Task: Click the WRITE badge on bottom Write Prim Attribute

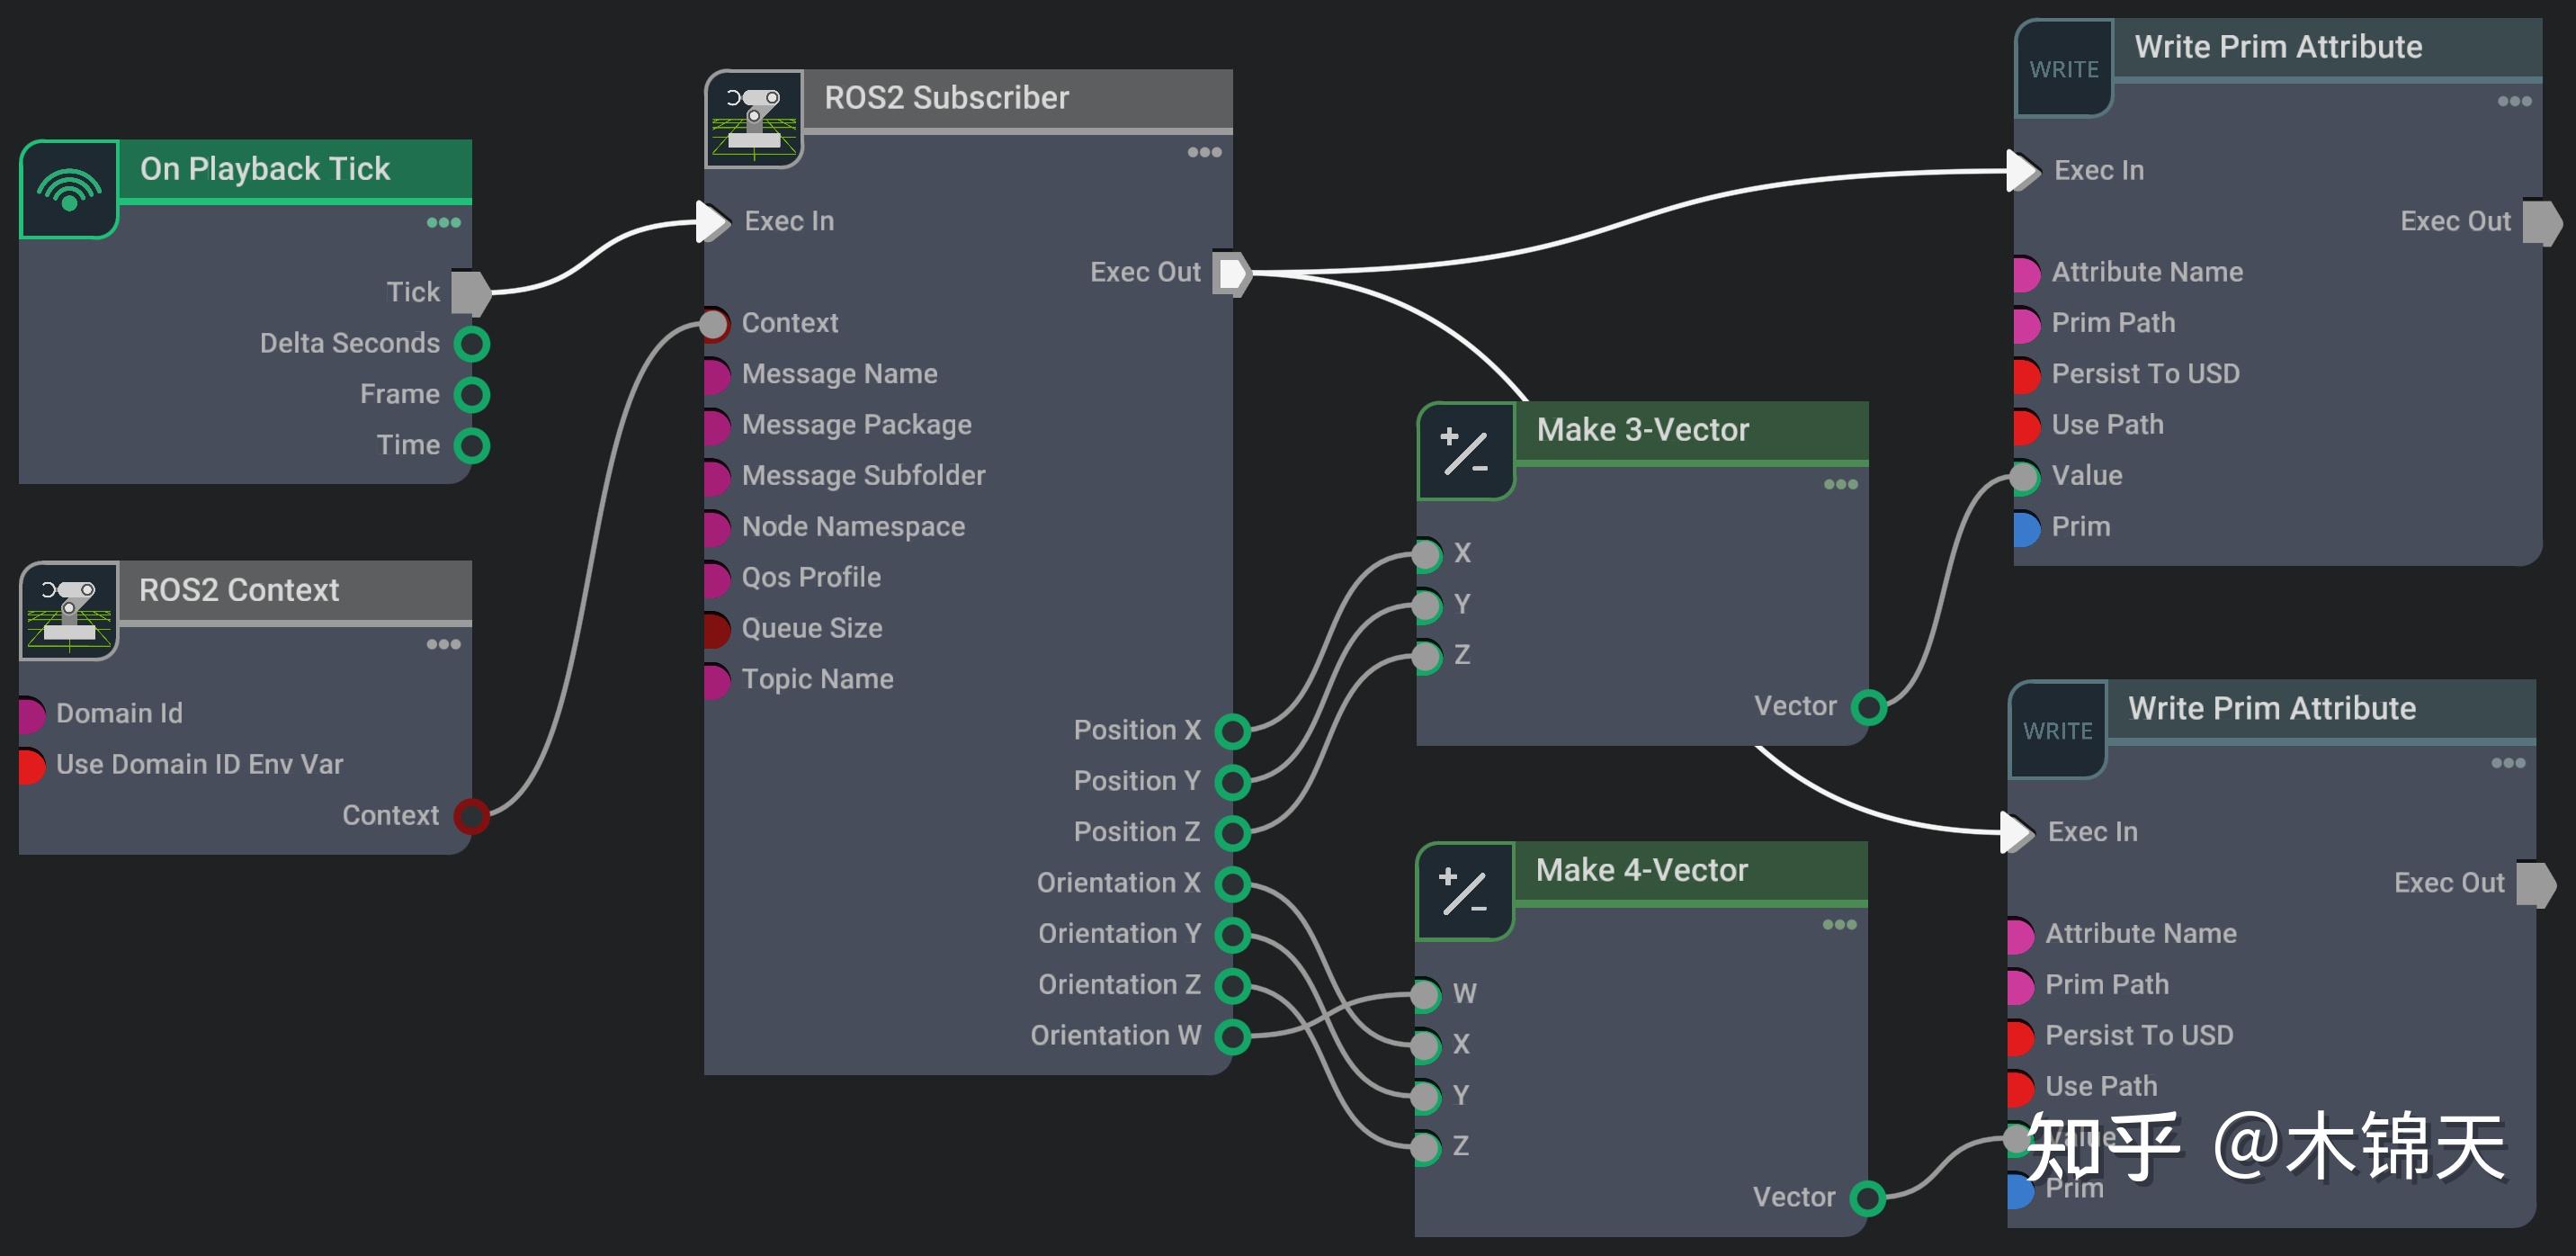Action: click(x=2057, y=729)
